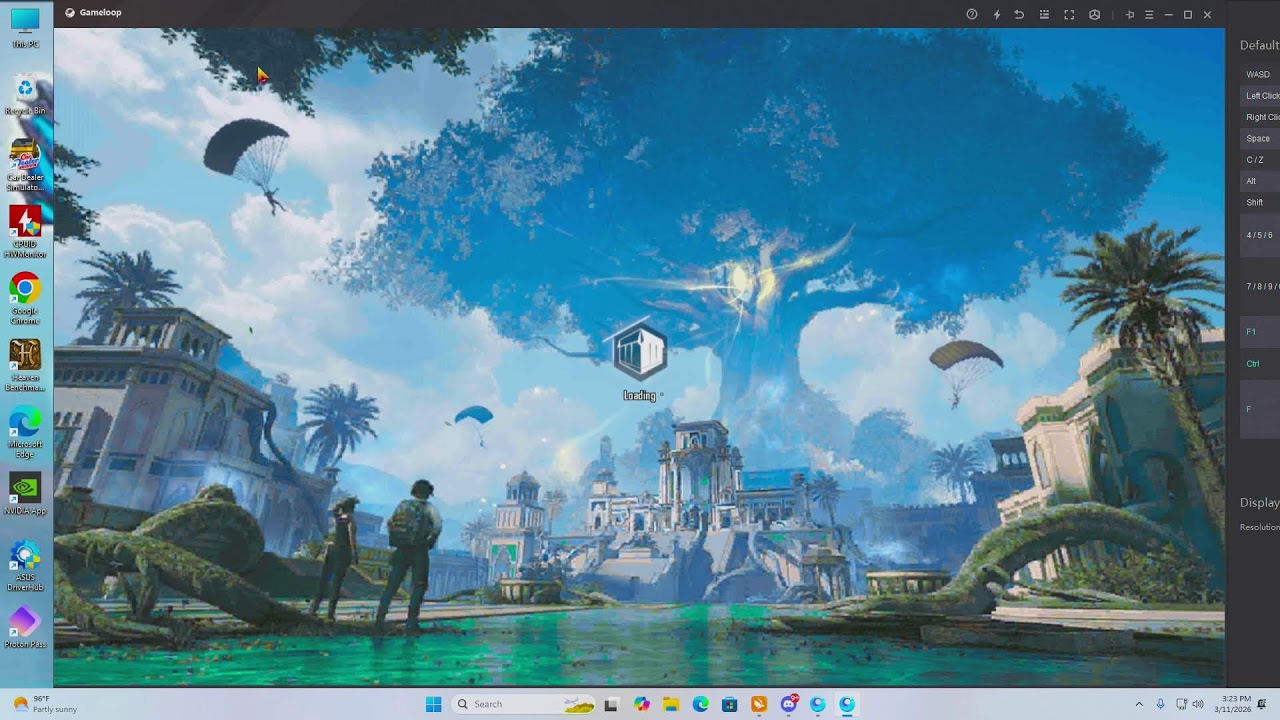This screenshot has width=1280, height=720.
Task: Select the Left Click key mapping row
Action: click(x=1260, y=96)
